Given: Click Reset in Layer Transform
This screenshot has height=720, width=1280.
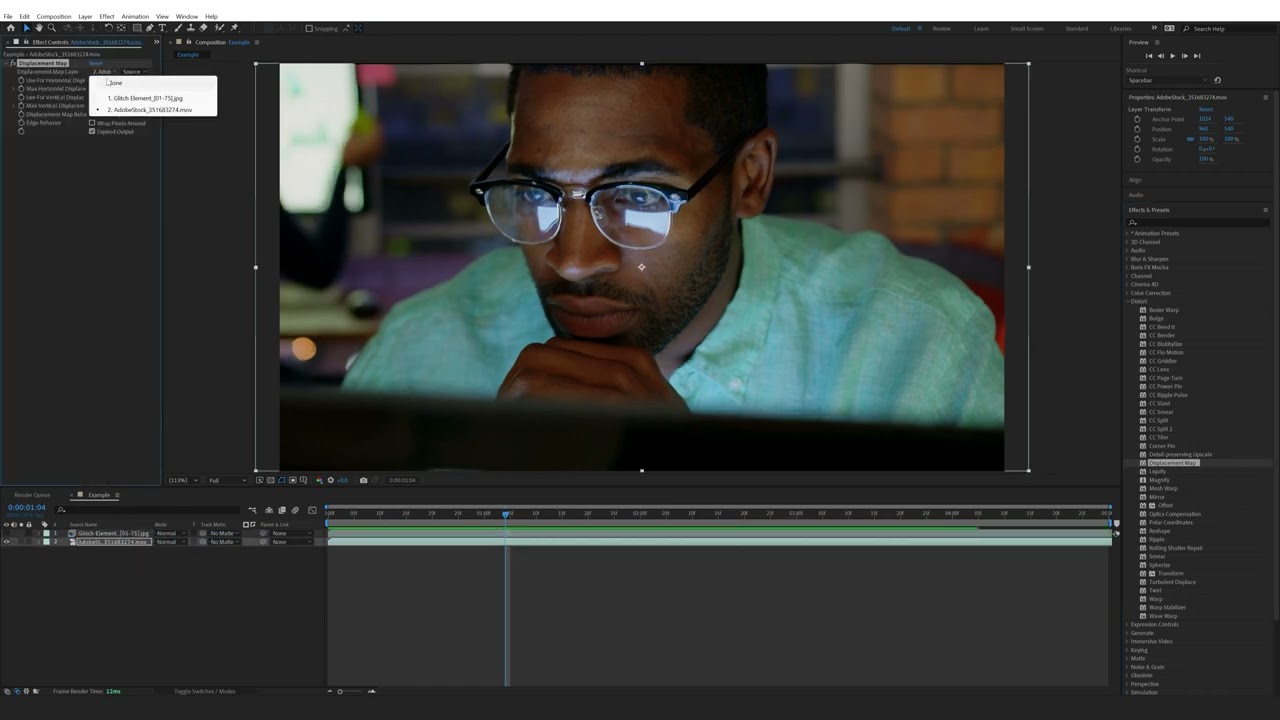Looking at the screenshot, I should pyautogui.click(x=1206, y=109).
